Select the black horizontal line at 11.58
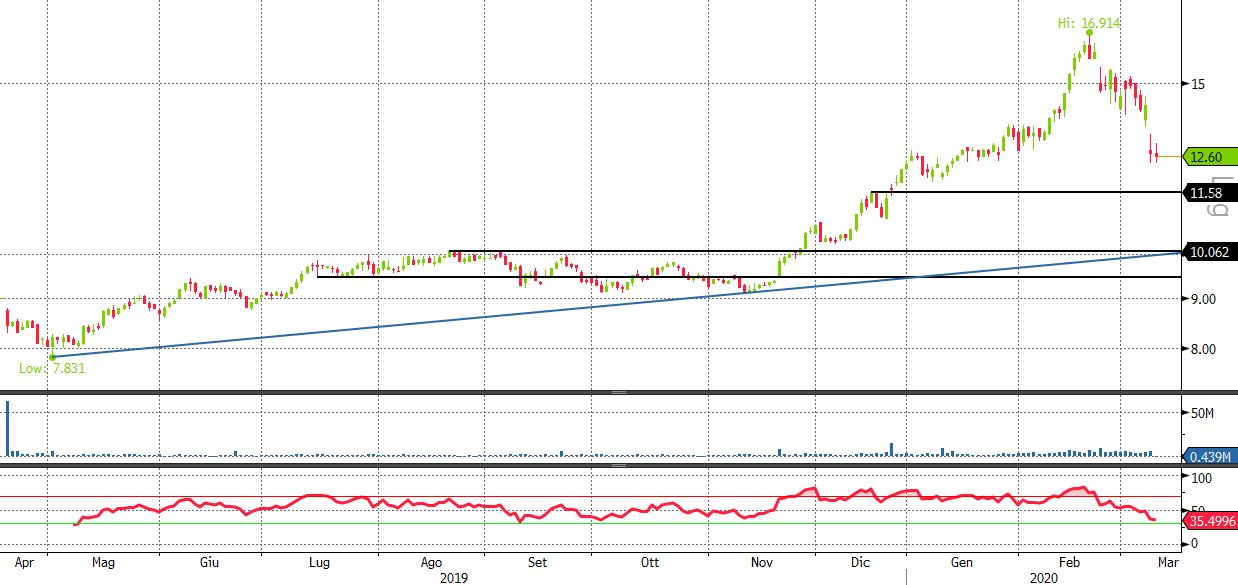 [1026, 192]
